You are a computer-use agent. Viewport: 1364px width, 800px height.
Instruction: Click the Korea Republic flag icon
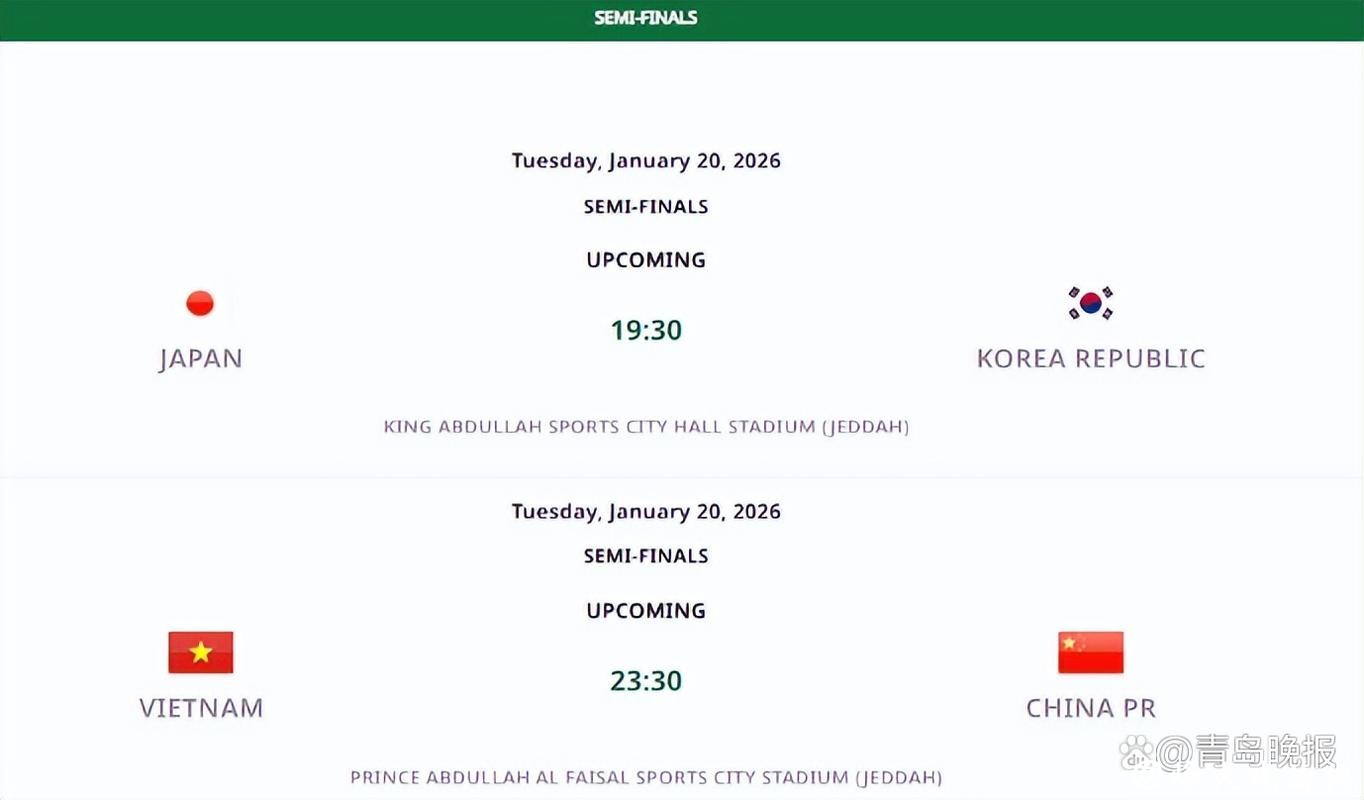[1090, 303]
